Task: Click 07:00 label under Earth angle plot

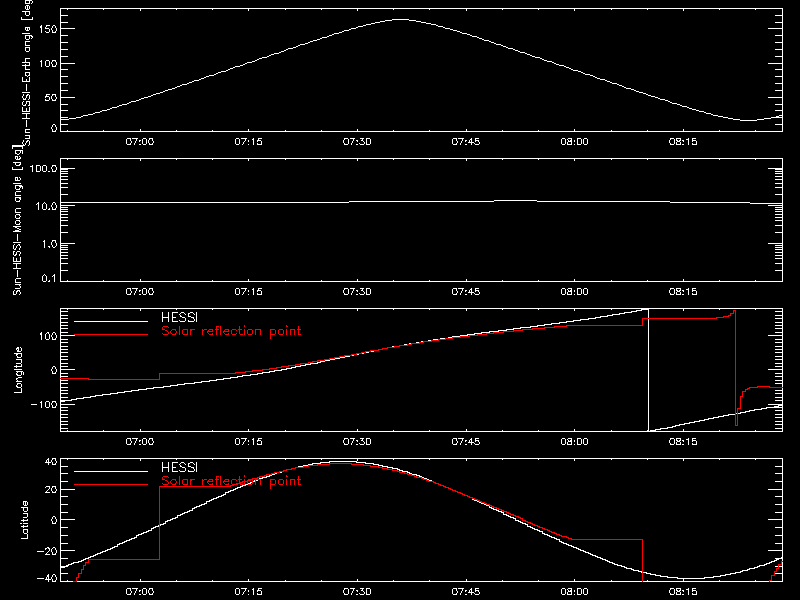Action: 140,141
